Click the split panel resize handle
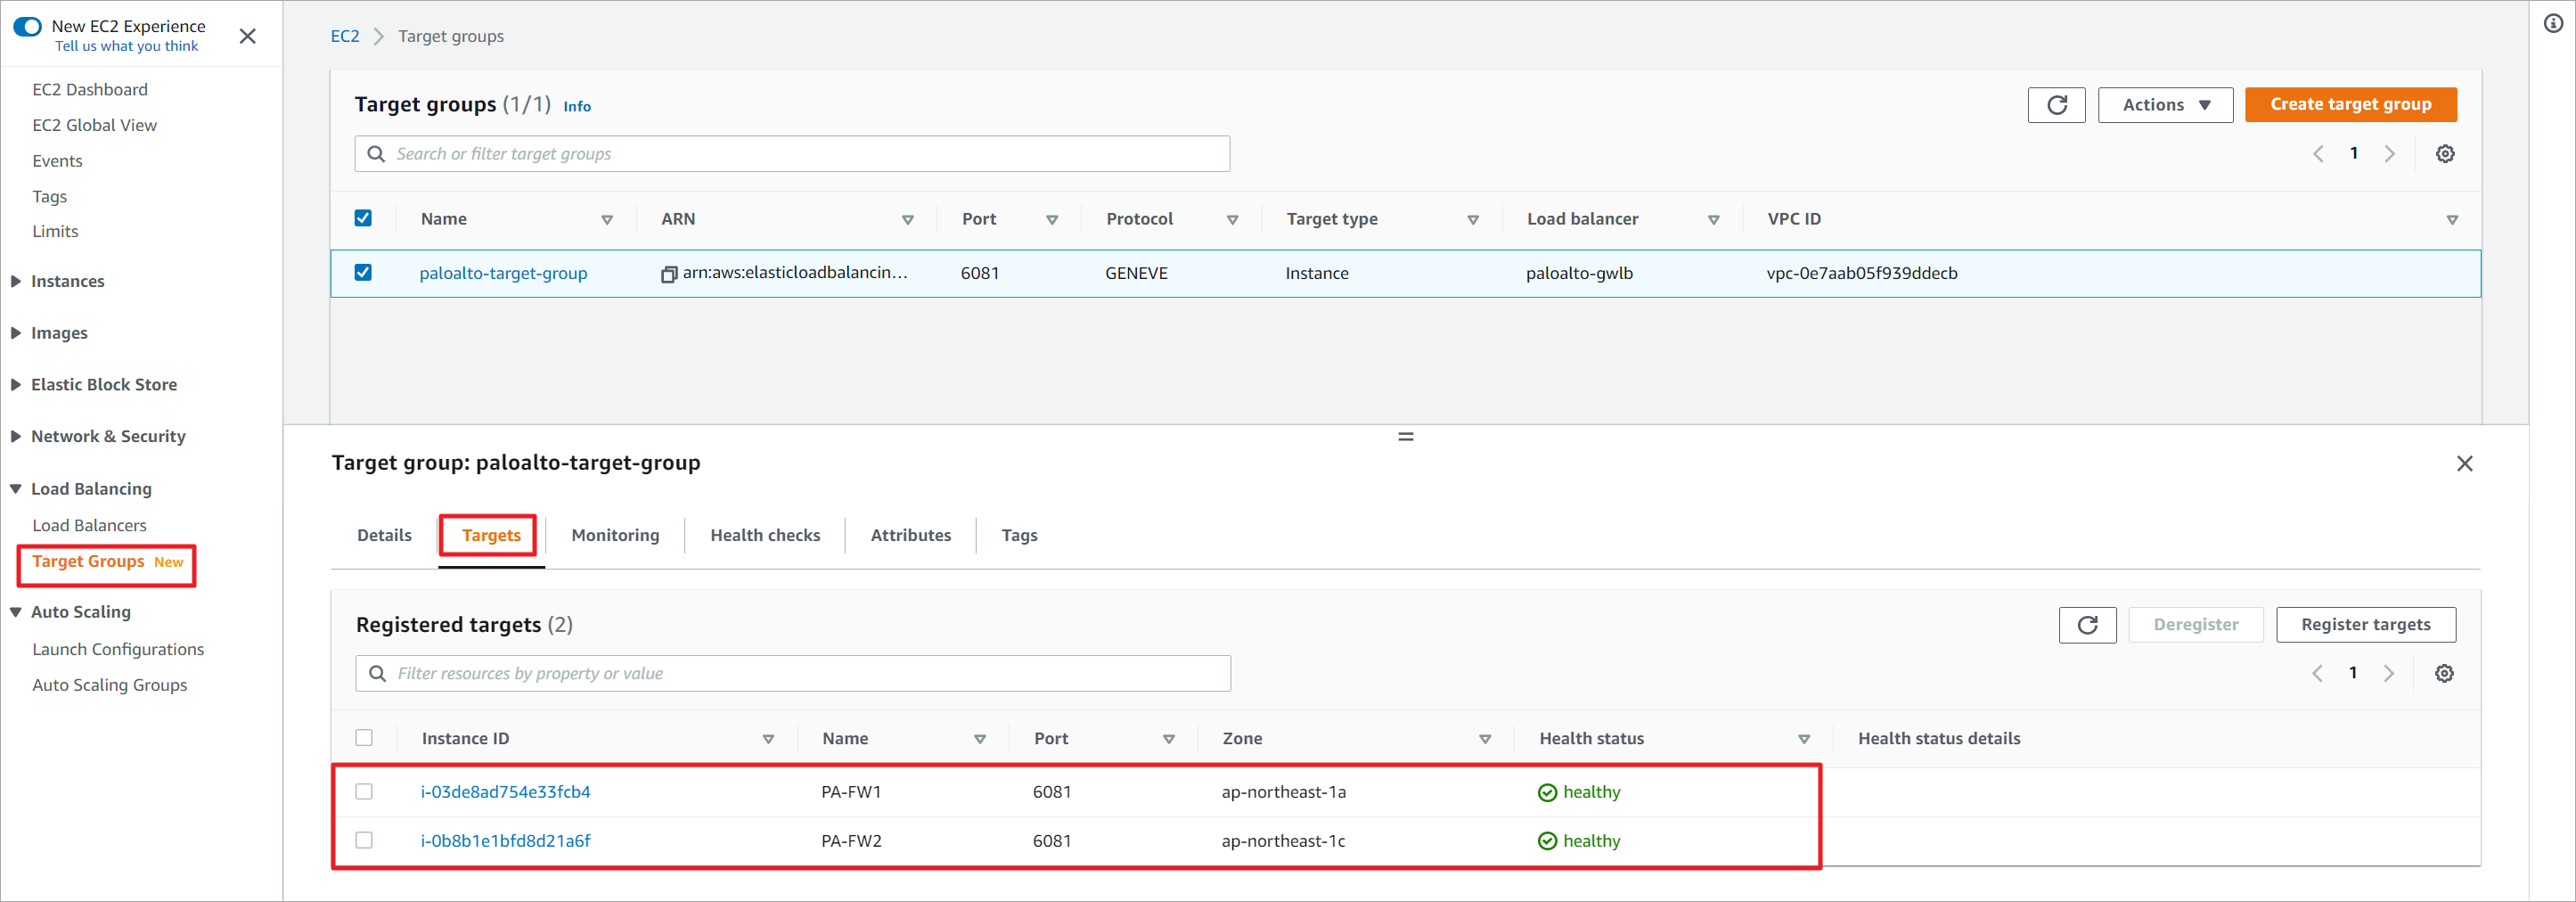 point(1406,437)
